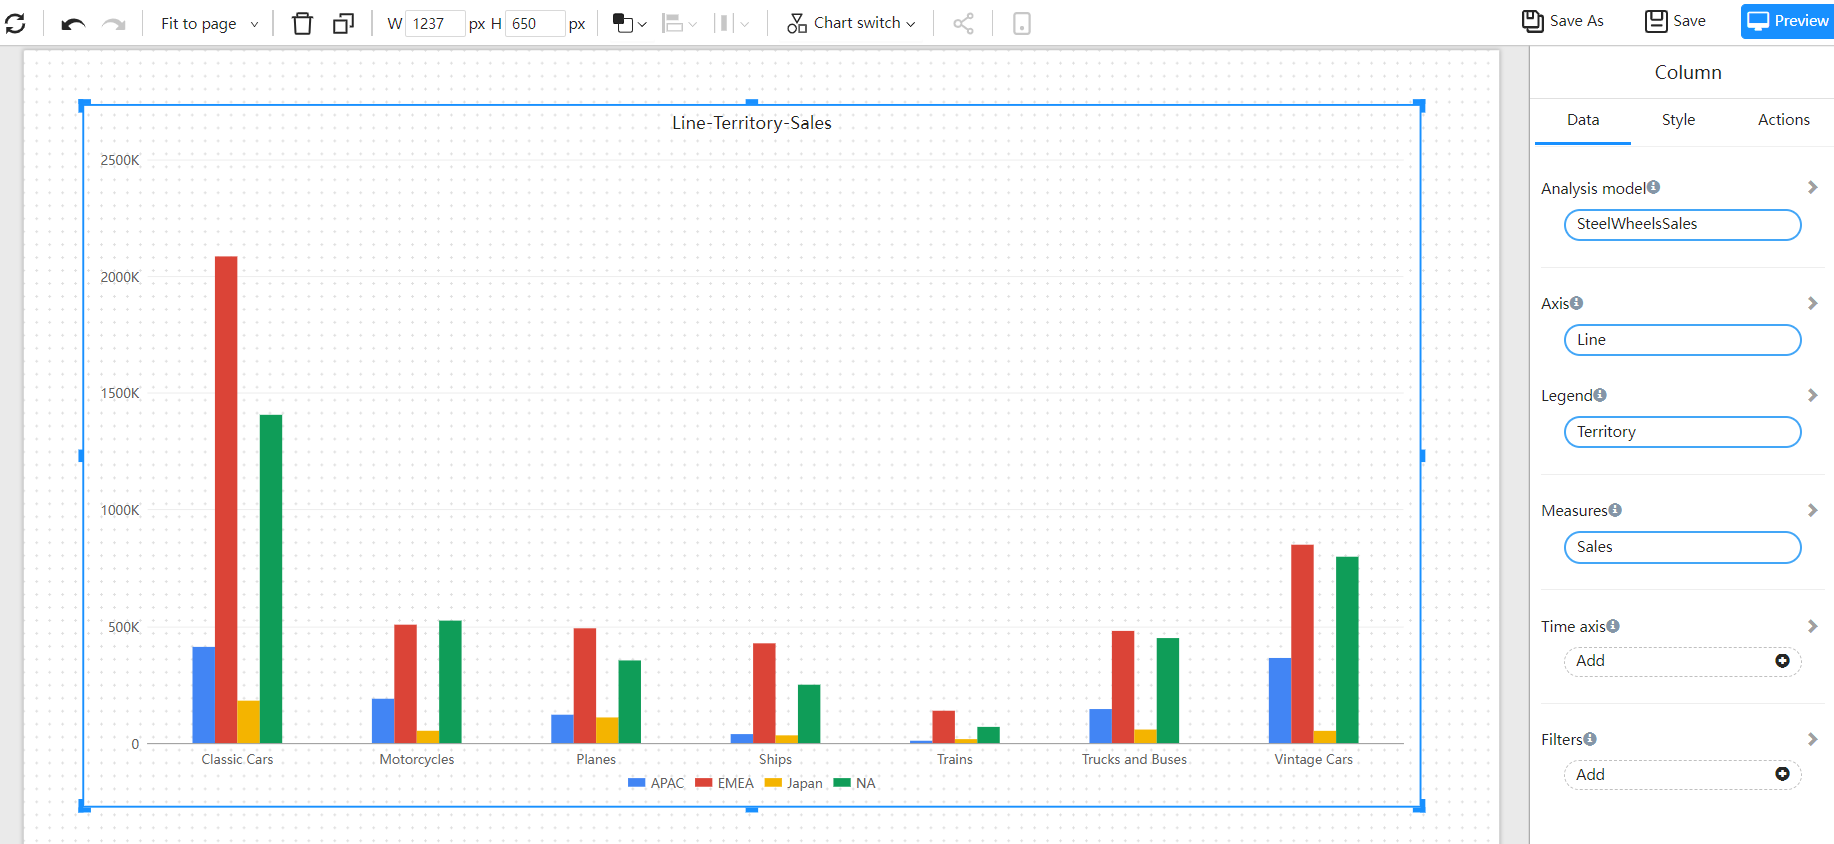This screenshot has height=844, width=1834.
Task: Redo the last action
Action: click(x=114, y=23)
